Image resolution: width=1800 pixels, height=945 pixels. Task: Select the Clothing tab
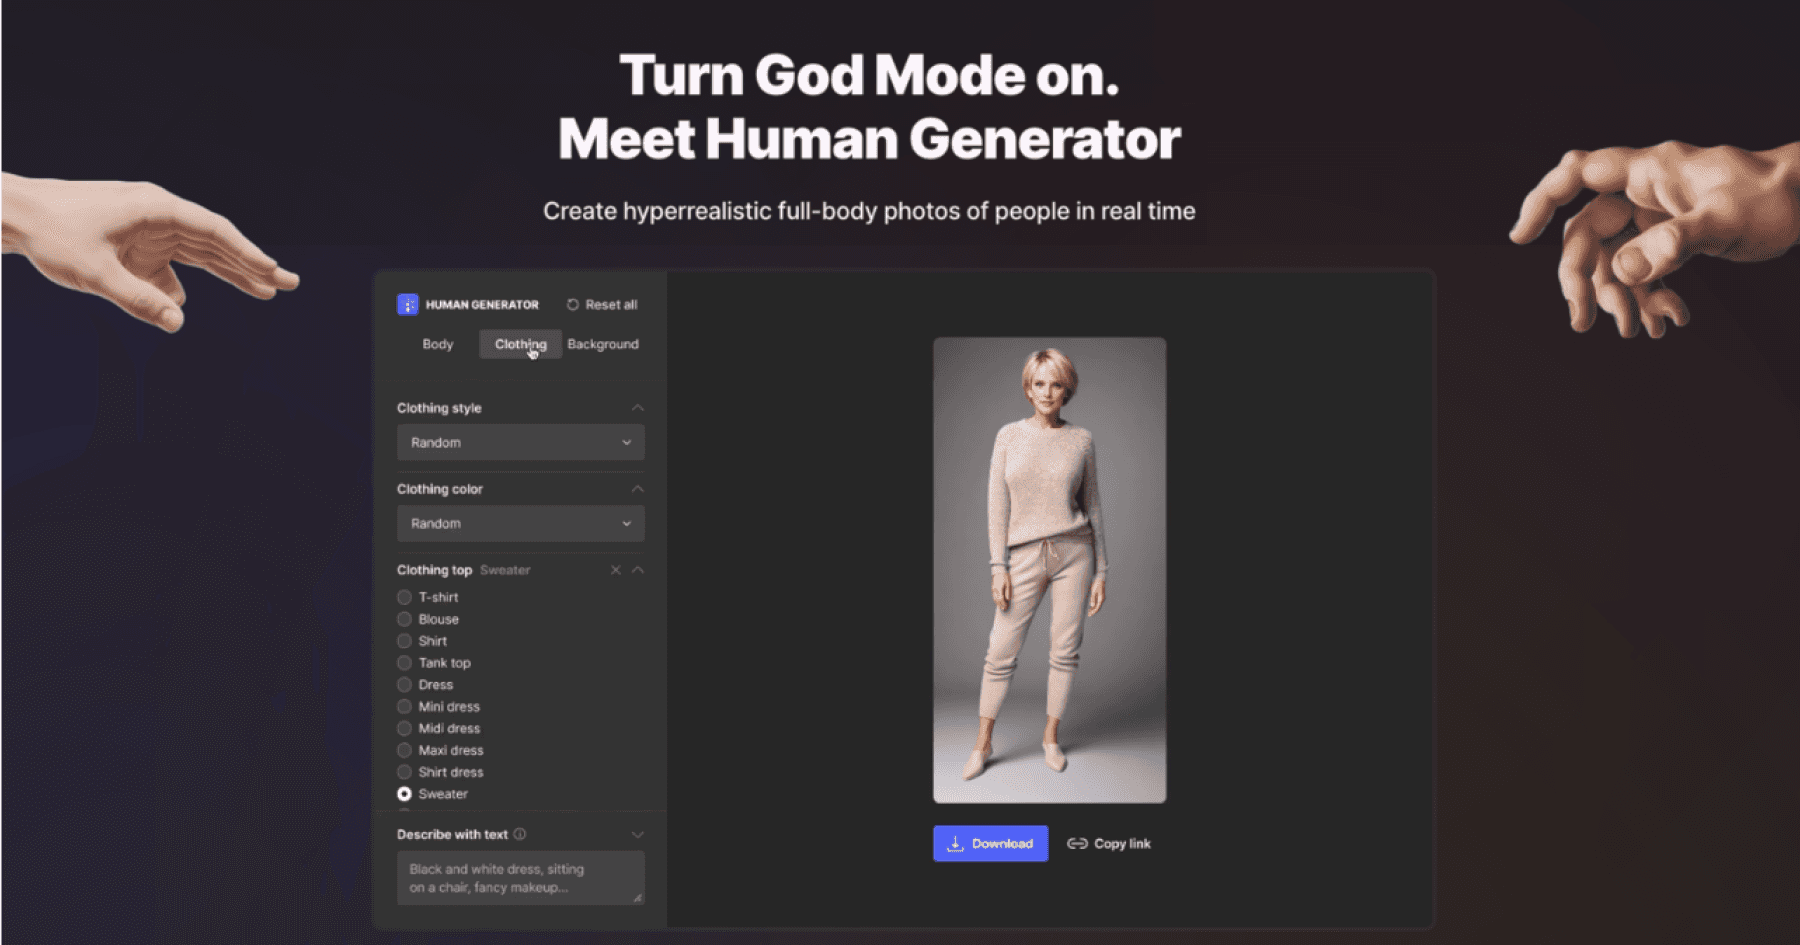pos(521,344)
